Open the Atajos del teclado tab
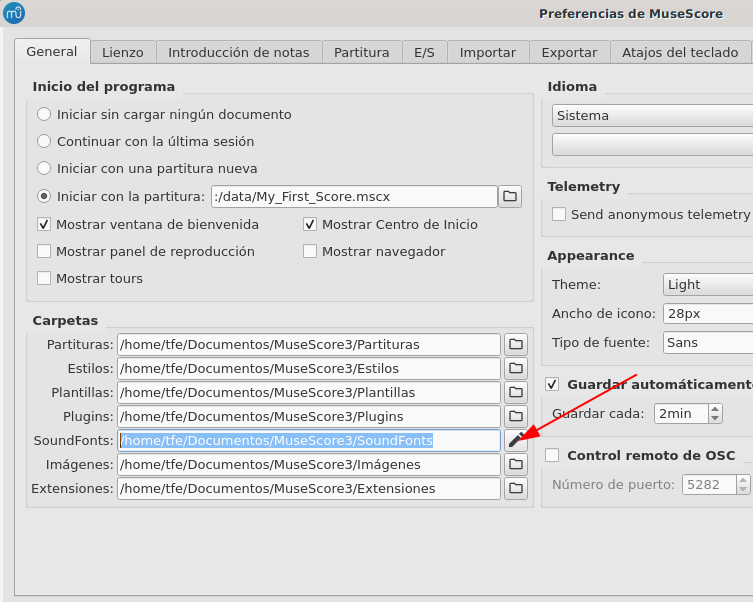This screenshot has height=602, width=753. (x=680, y=52)
